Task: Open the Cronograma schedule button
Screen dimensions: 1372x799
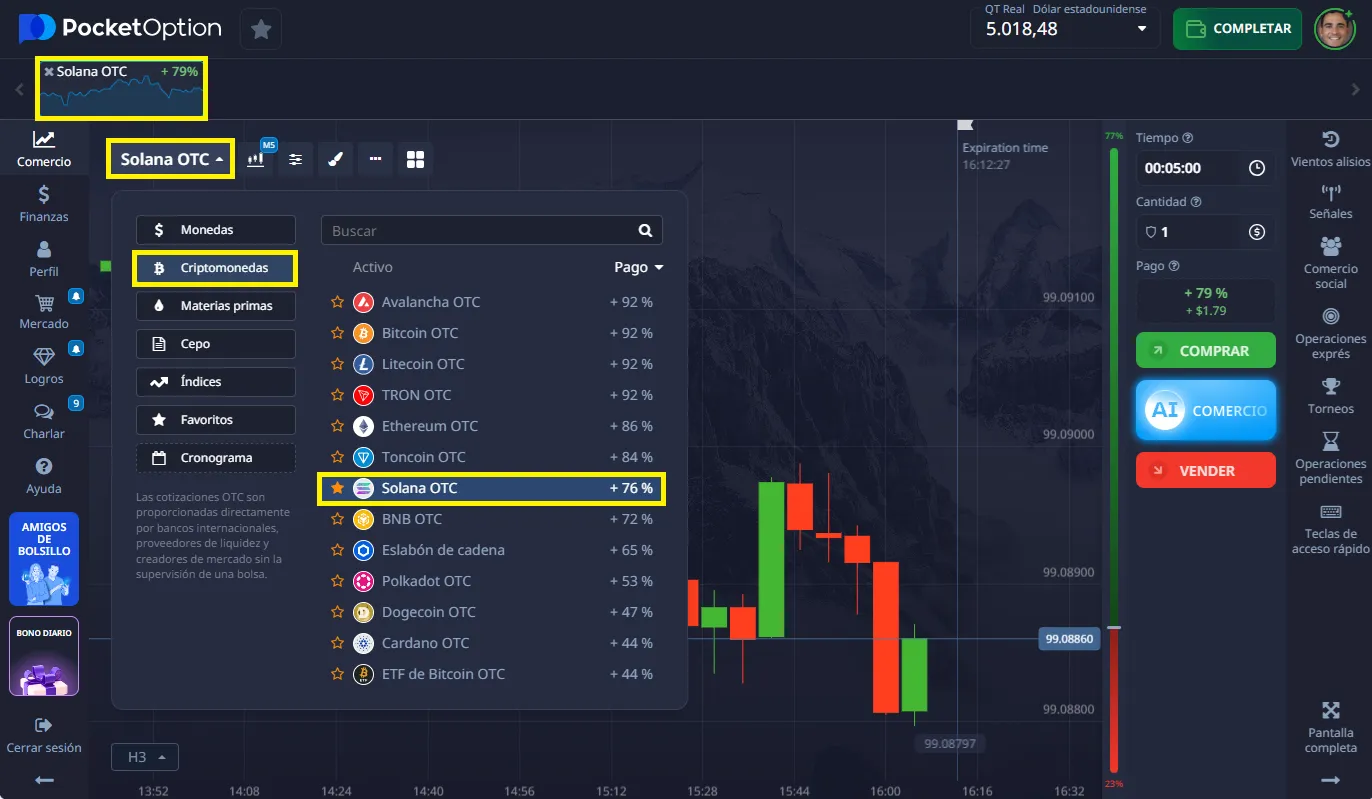Action: 216,458
